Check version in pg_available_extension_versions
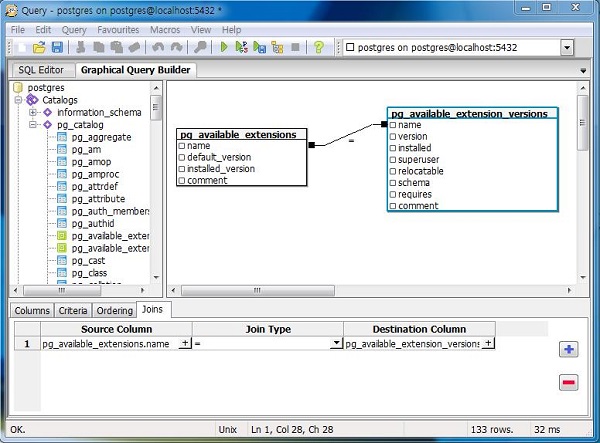Image resolution: width=600 pixels, height=443 pixels. [393, 137]
